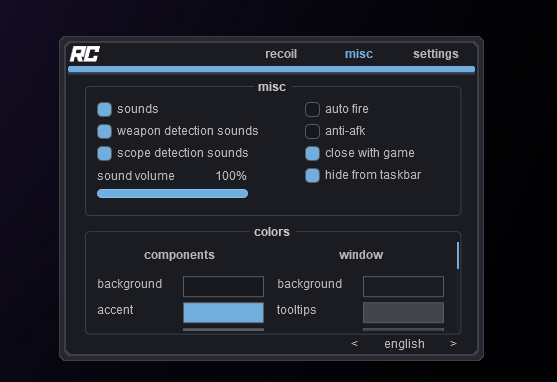Enable auto fire option
557x382 pixels.
(312, 109)
